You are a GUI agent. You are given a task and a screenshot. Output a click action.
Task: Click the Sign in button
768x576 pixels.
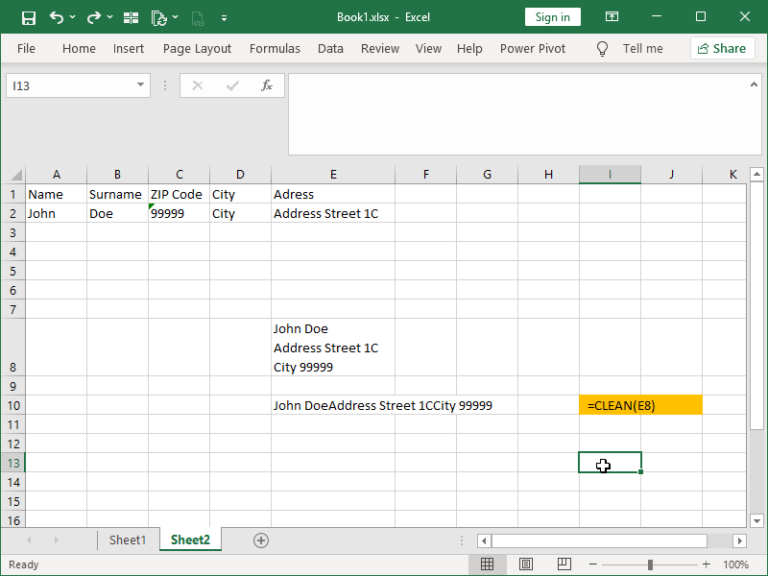click(x=552, y=17)
